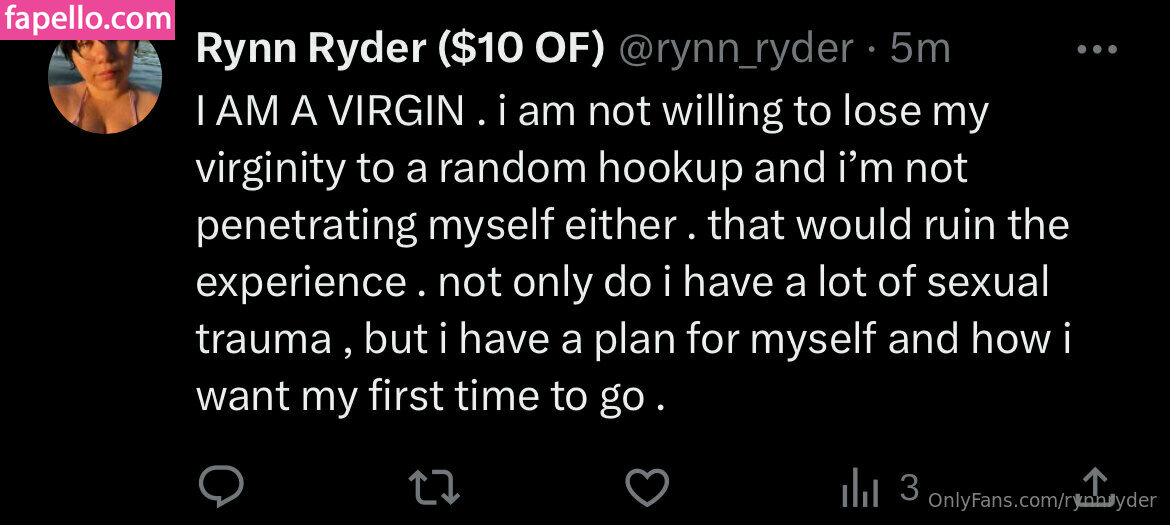Open the view analytics bar chart icon
The width and height of the screenshot is (1170, 525).
coord(860,488)
